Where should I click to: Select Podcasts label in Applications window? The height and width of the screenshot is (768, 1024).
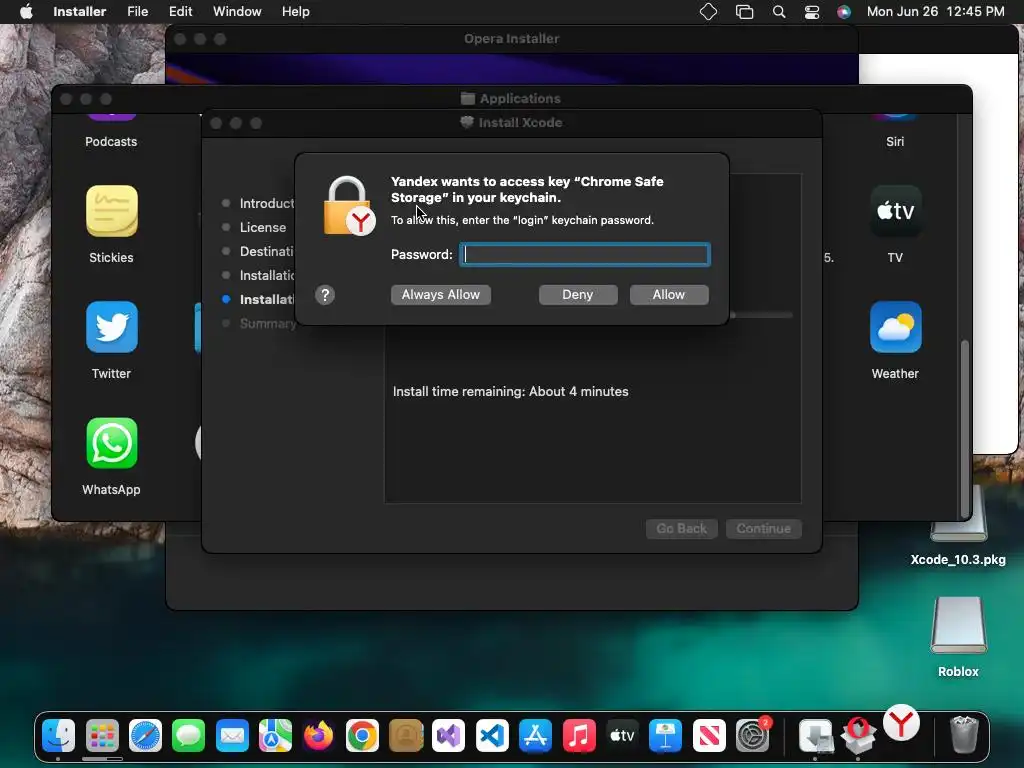point(111,142)
